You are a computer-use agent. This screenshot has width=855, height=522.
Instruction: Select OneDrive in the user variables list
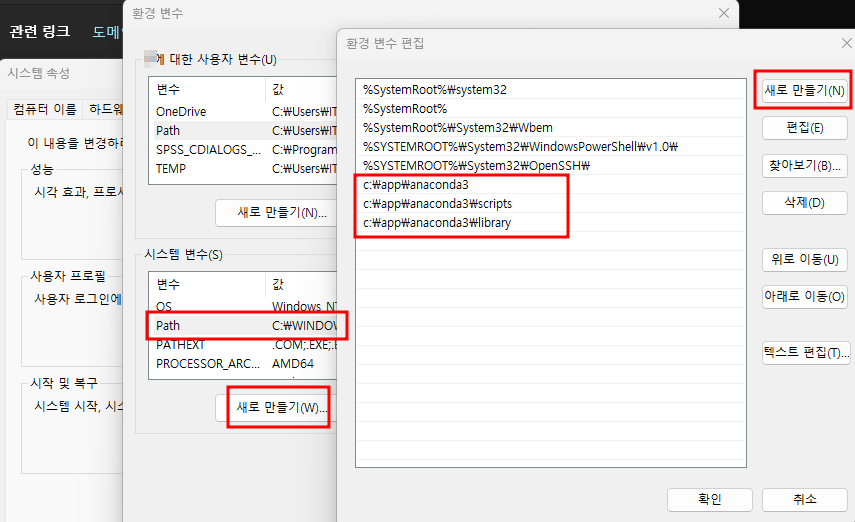pyautogui.click(x=243, y=112)
